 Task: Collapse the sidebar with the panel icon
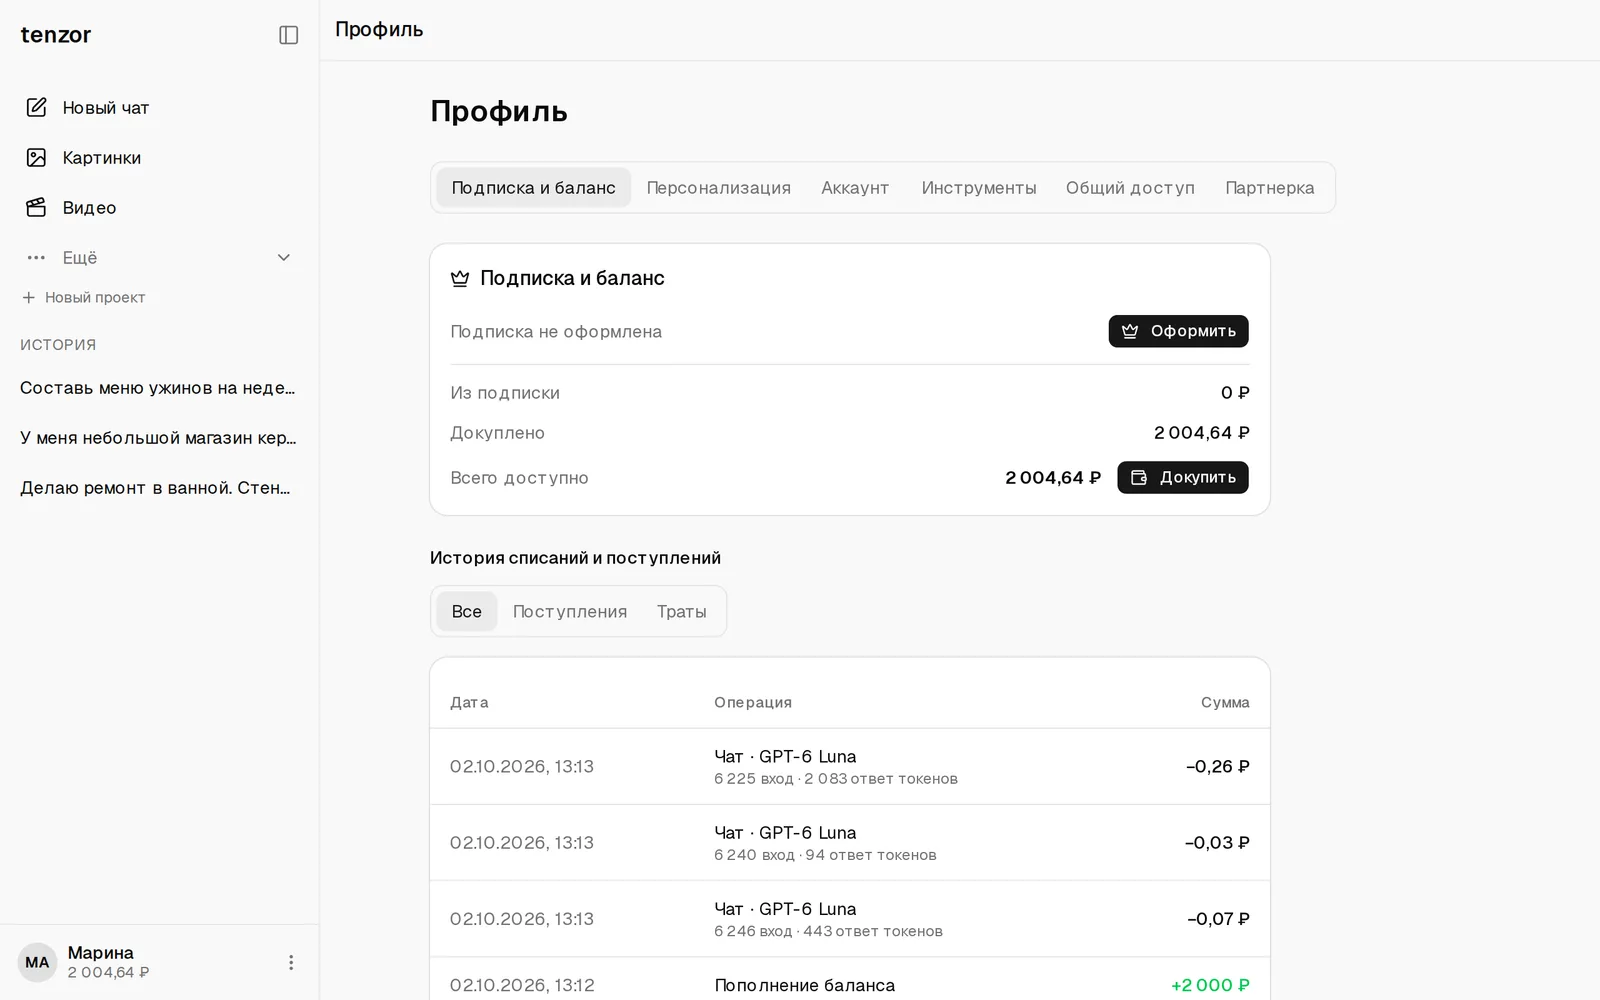tap(288, 35)
